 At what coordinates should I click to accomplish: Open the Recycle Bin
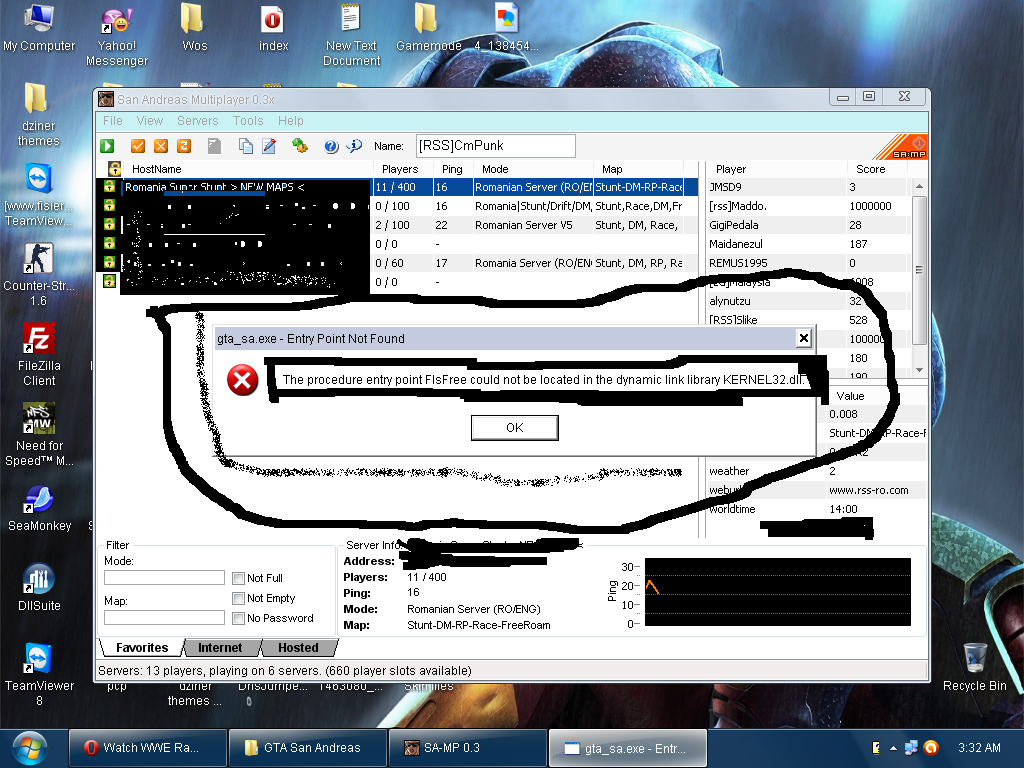(x=974, y=667)
